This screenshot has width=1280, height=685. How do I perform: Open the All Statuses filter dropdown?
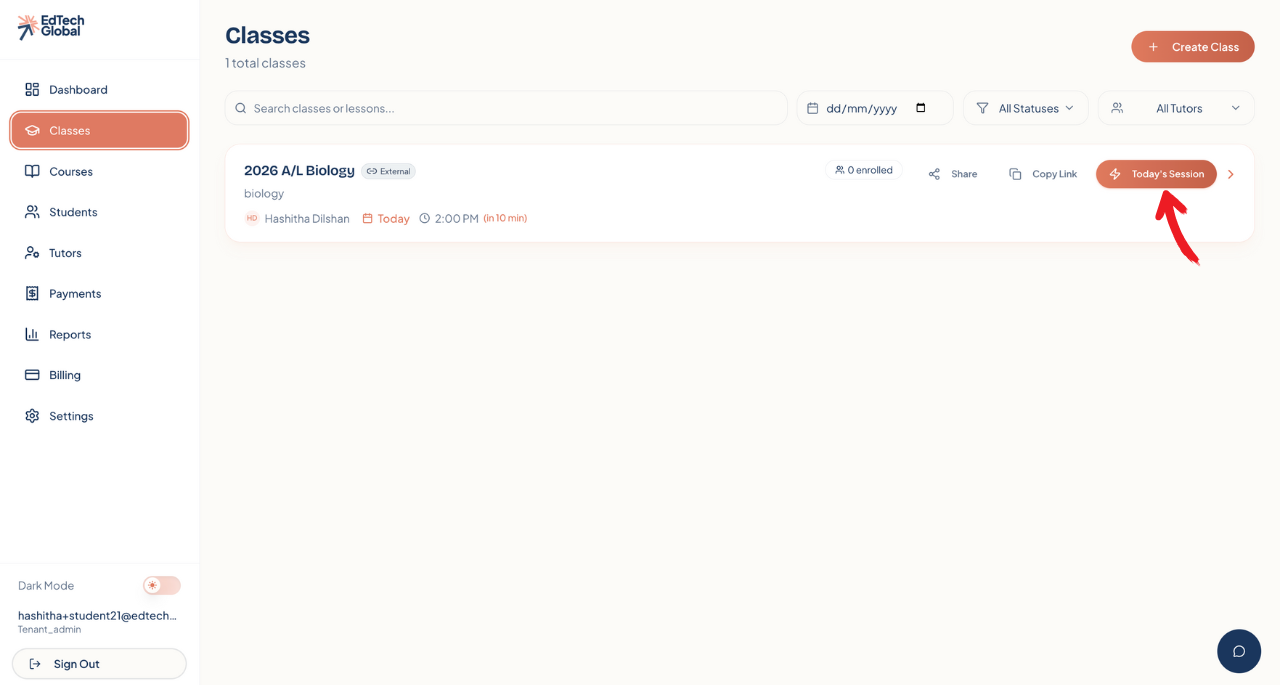click(x=1025, y=108)
